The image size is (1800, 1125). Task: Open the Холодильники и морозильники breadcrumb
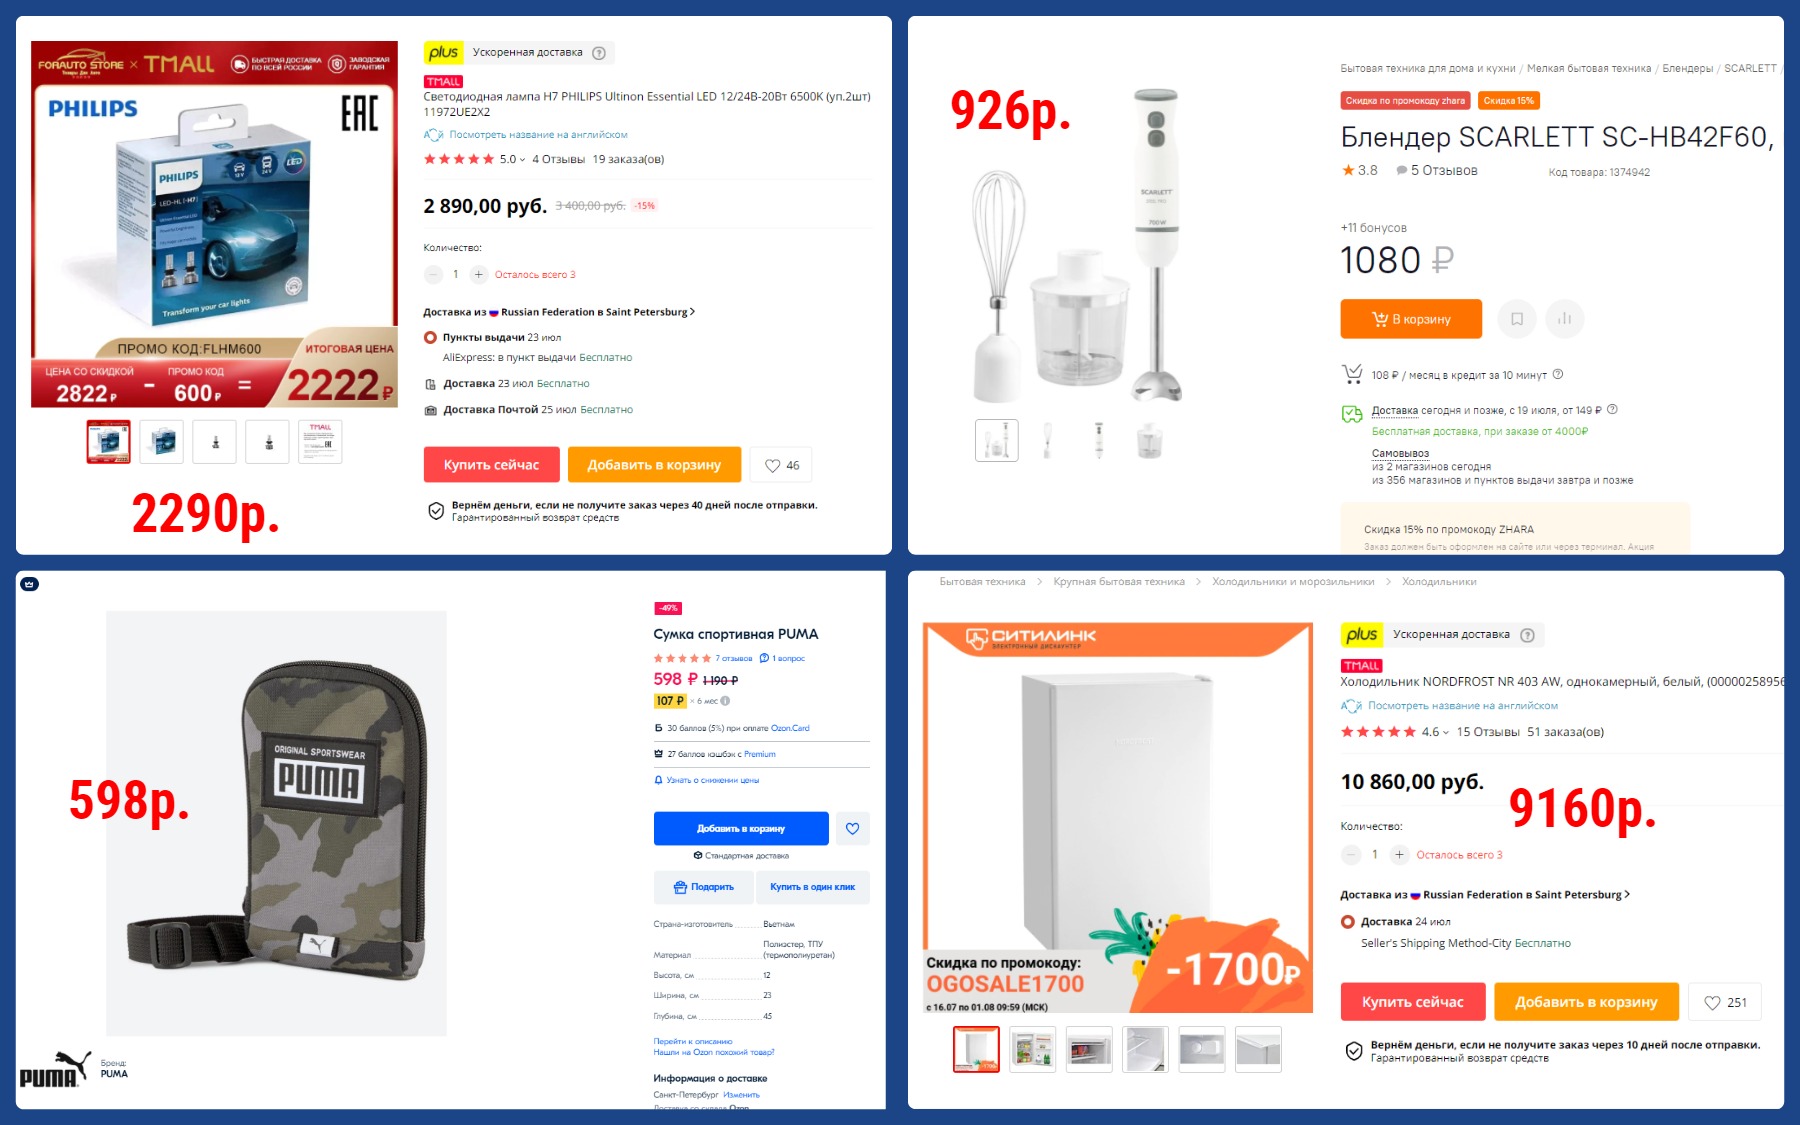tap(1293, 582)
